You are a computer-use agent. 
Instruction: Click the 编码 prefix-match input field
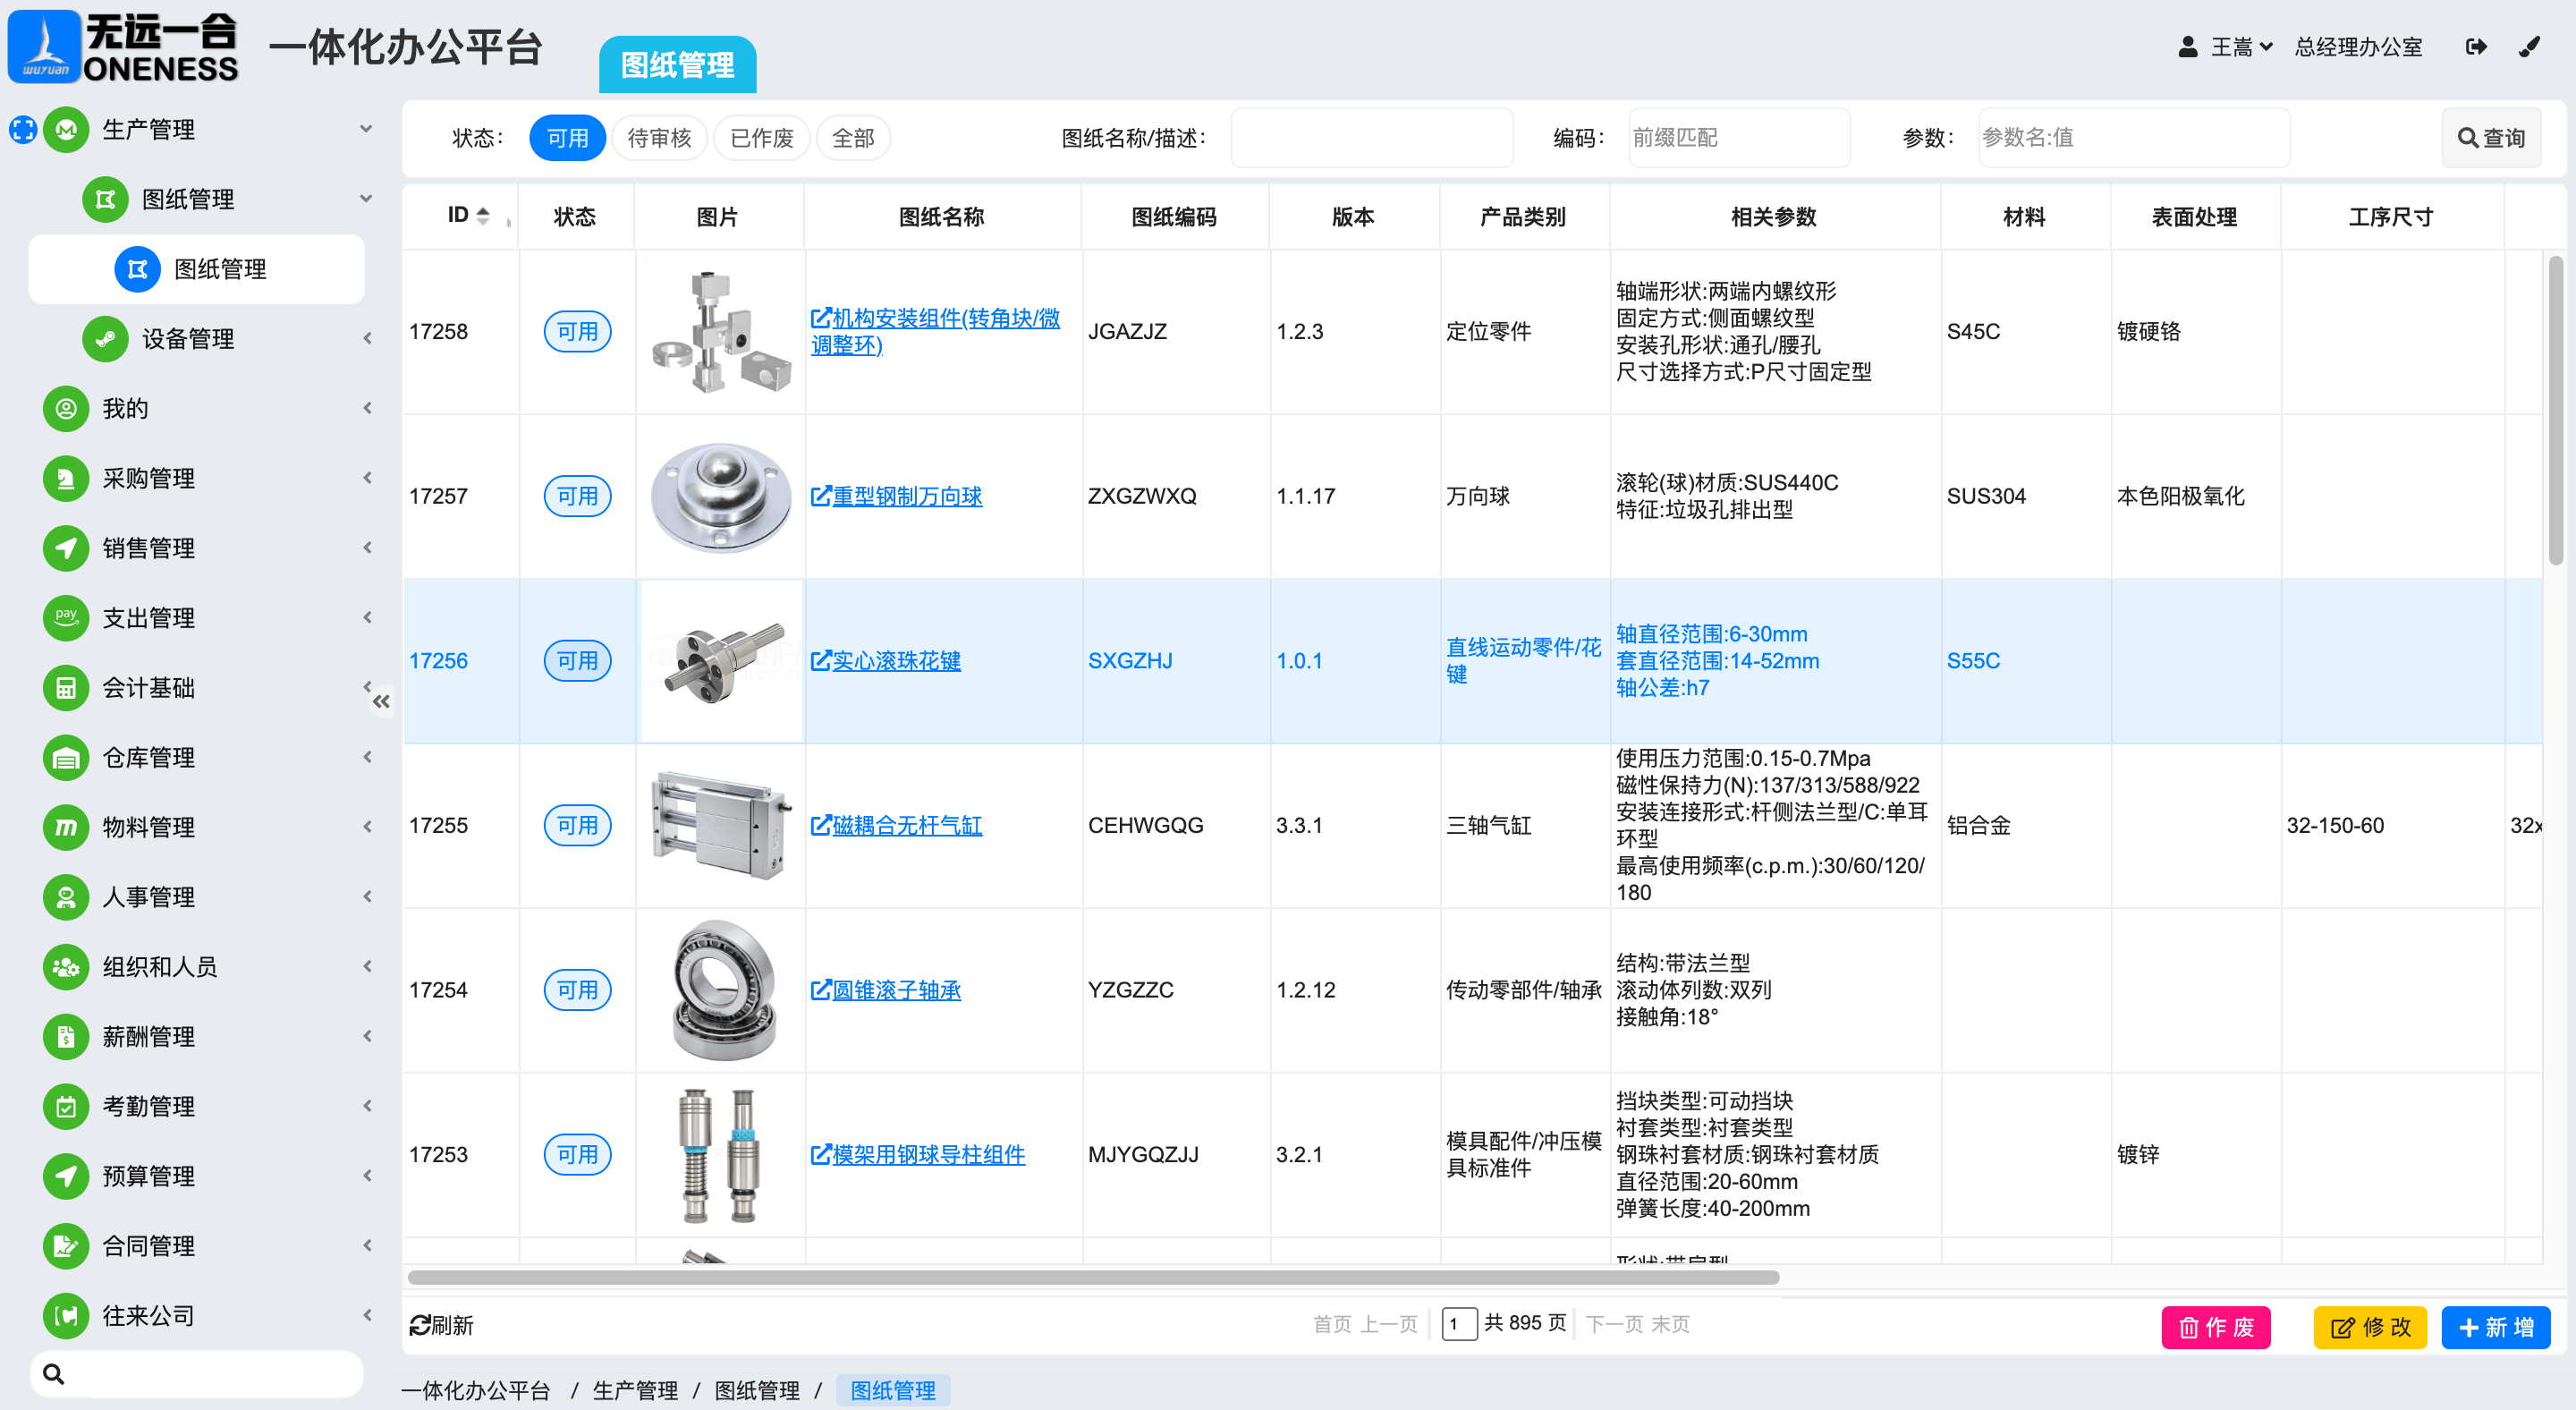[1738, 138]
